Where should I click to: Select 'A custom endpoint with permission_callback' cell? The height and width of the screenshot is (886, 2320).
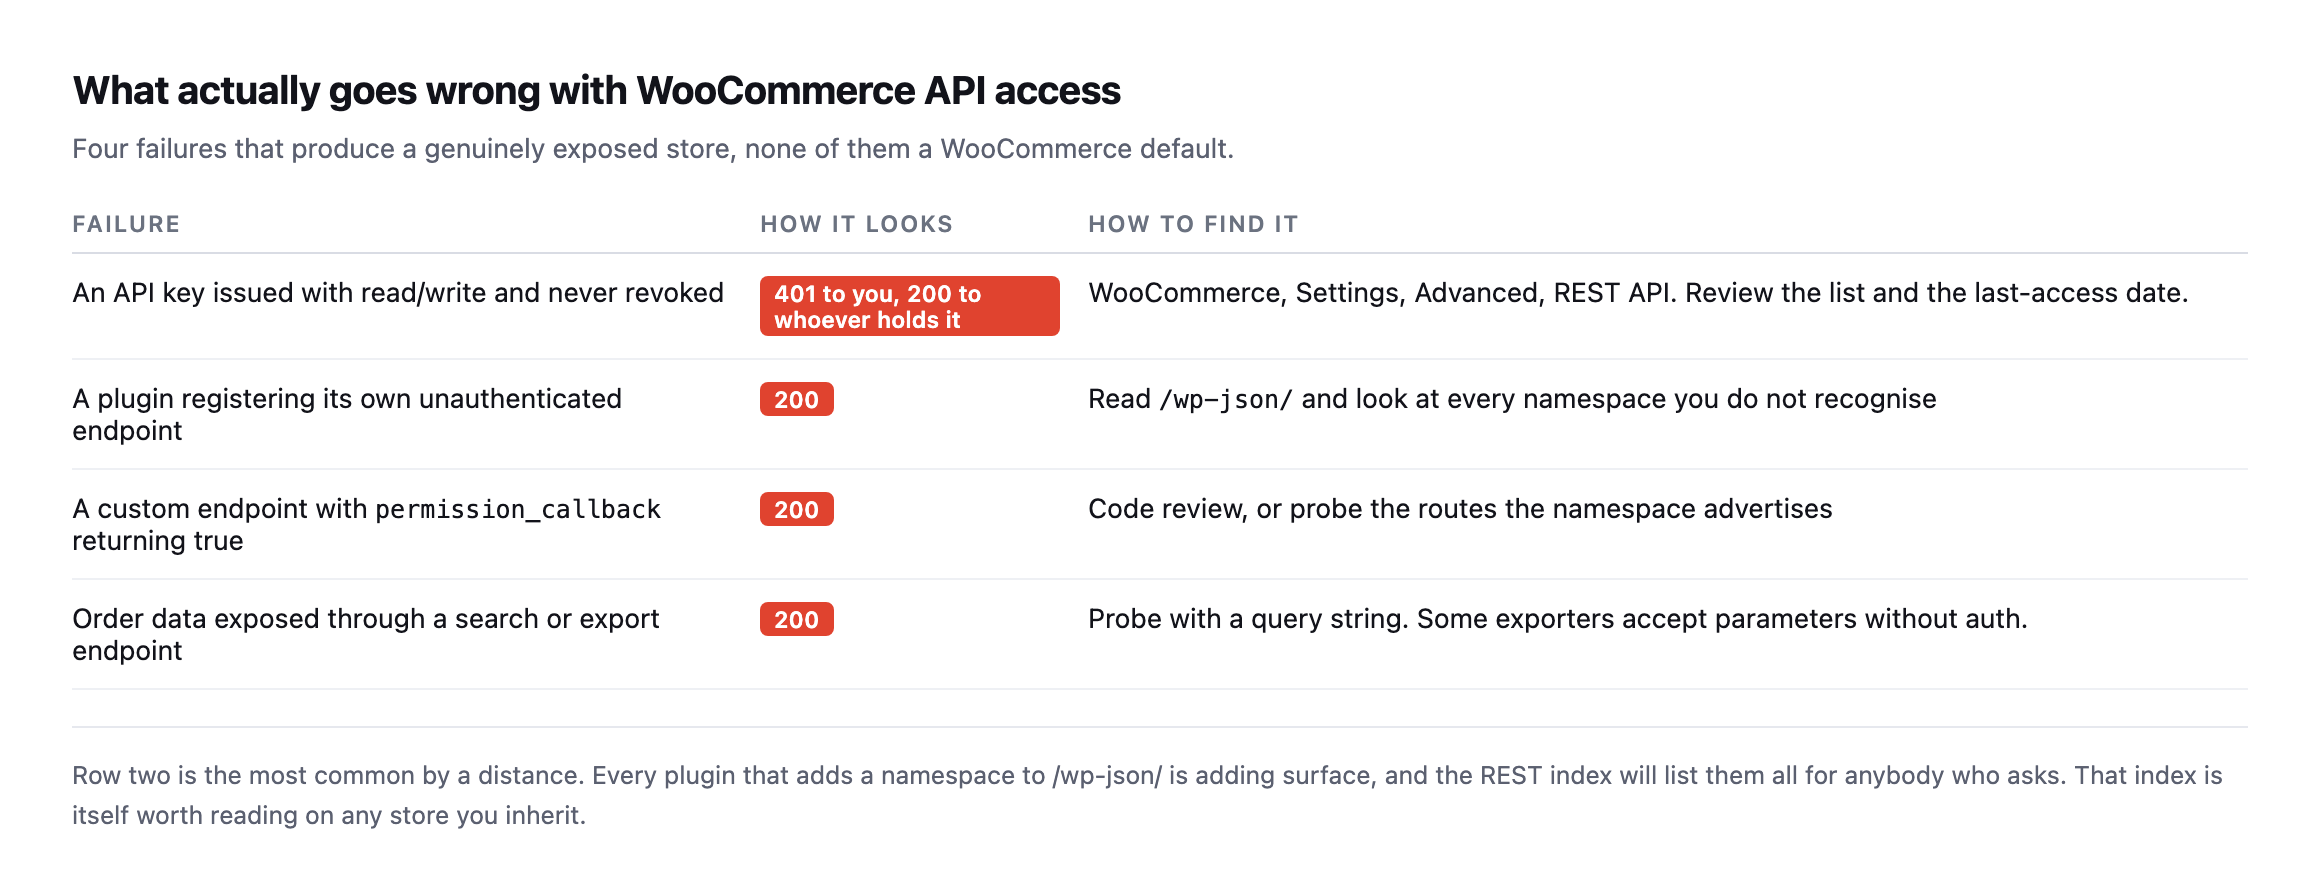(366, 524)
